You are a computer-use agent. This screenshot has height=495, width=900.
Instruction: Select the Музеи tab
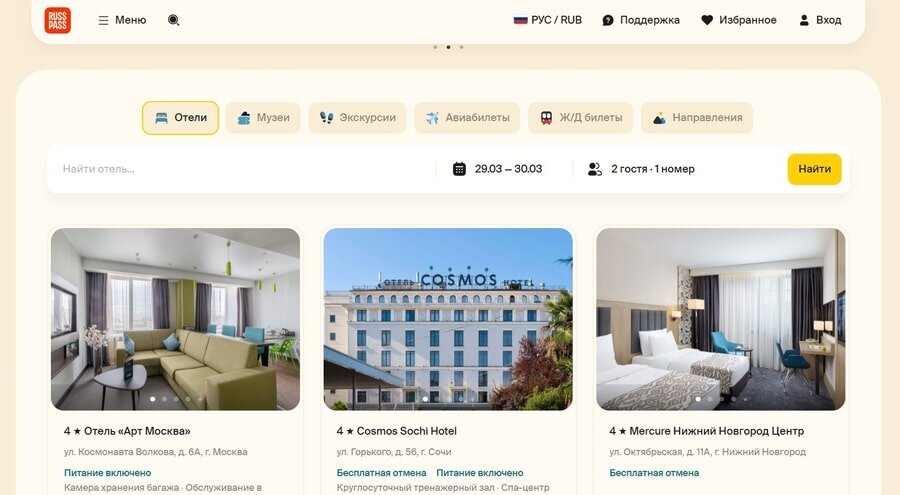[x=263, y=118]
